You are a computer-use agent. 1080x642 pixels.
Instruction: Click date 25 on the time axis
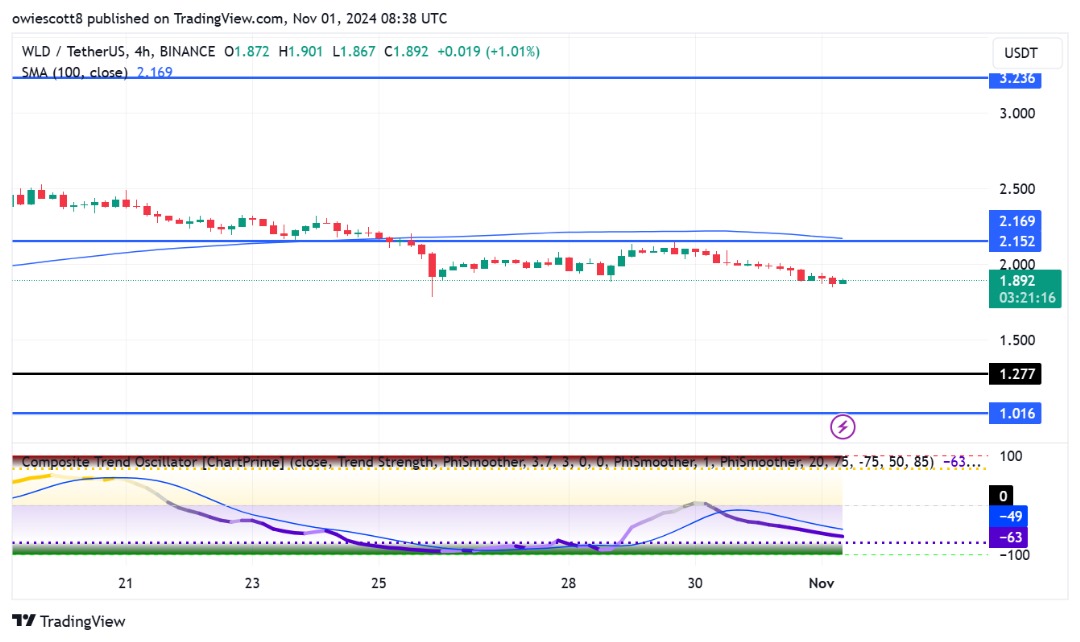379,583
